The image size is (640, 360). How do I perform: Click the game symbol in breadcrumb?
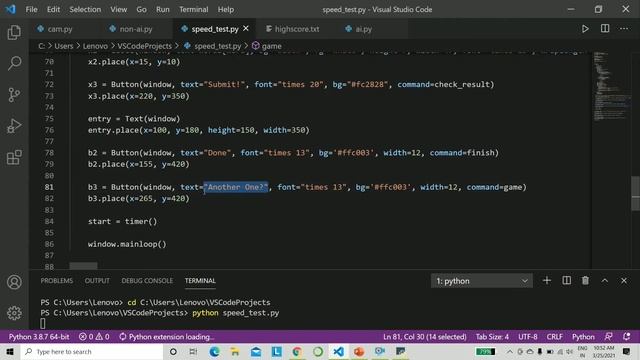(x=271, y=46)
